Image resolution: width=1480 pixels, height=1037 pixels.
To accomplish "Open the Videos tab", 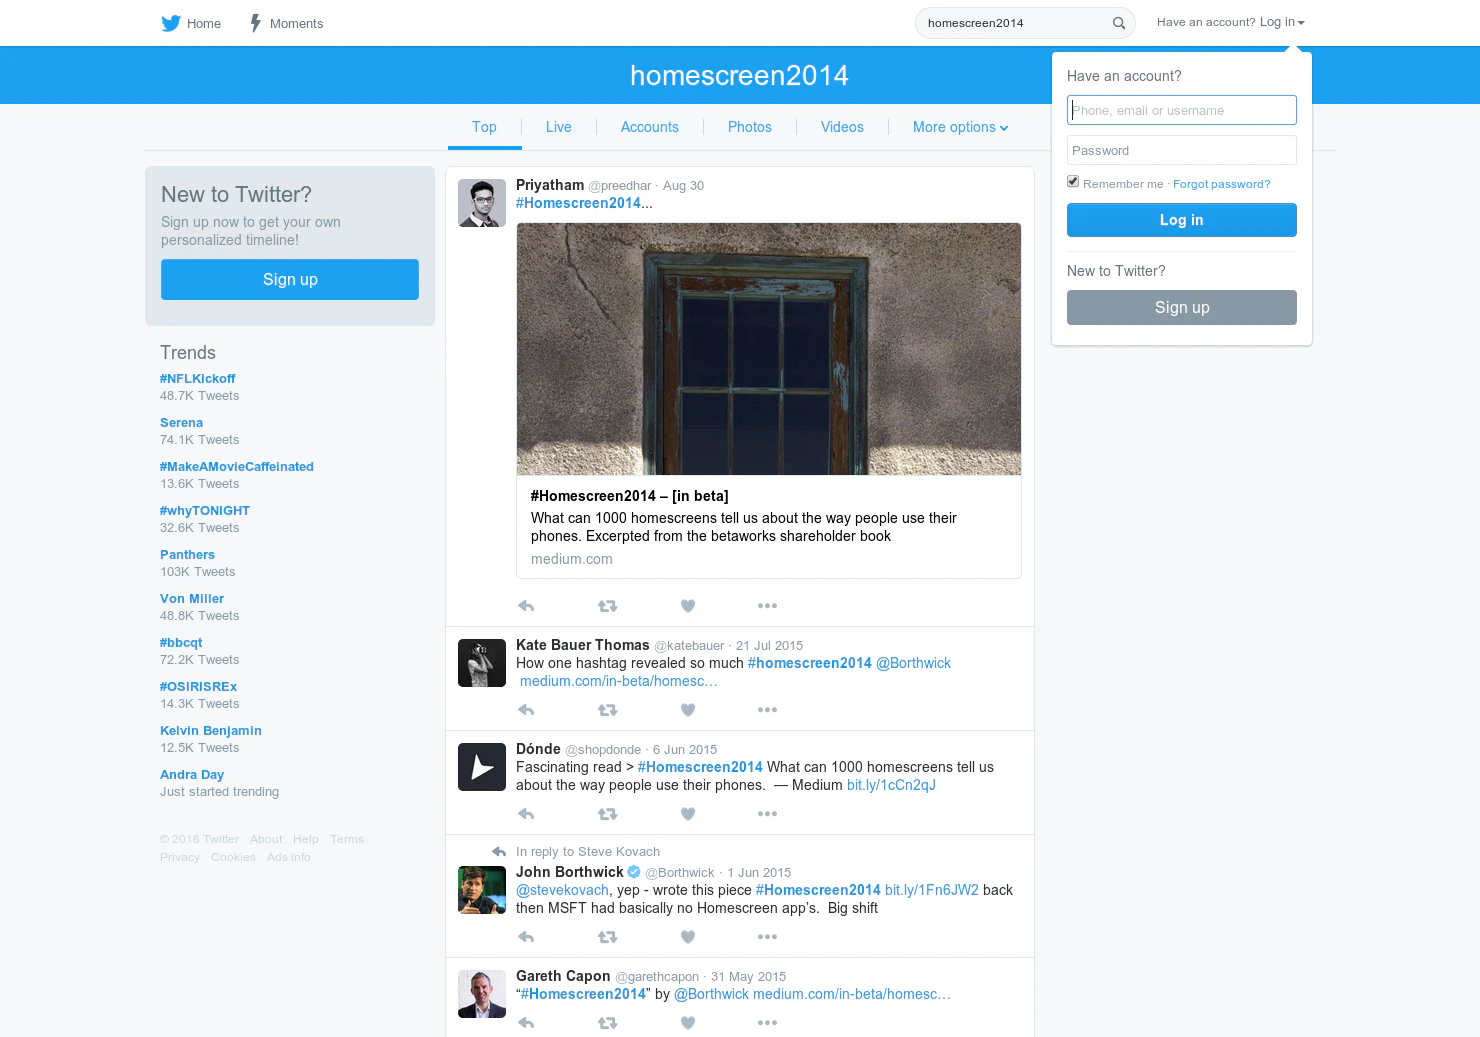I will 842,127.
